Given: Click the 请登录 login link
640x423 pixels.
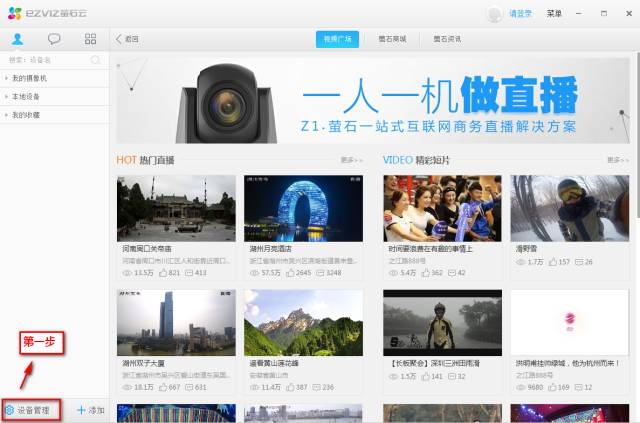Looking at the screenshot, I should click(521, 13).
